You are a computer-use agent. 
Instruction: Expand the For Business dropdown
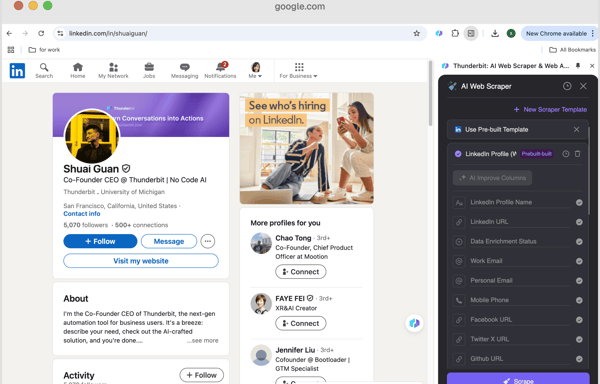(x=298, y=71)
